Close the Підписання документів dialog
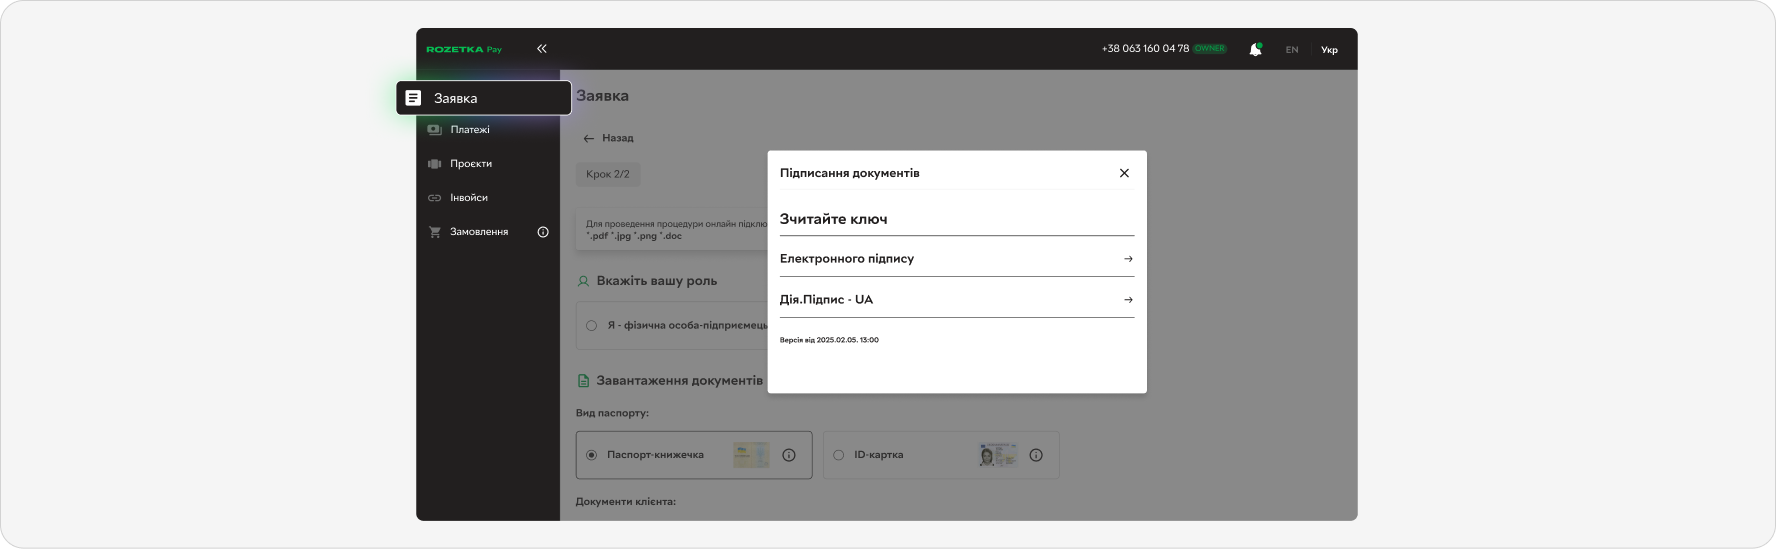 (x=1124, y=173)
